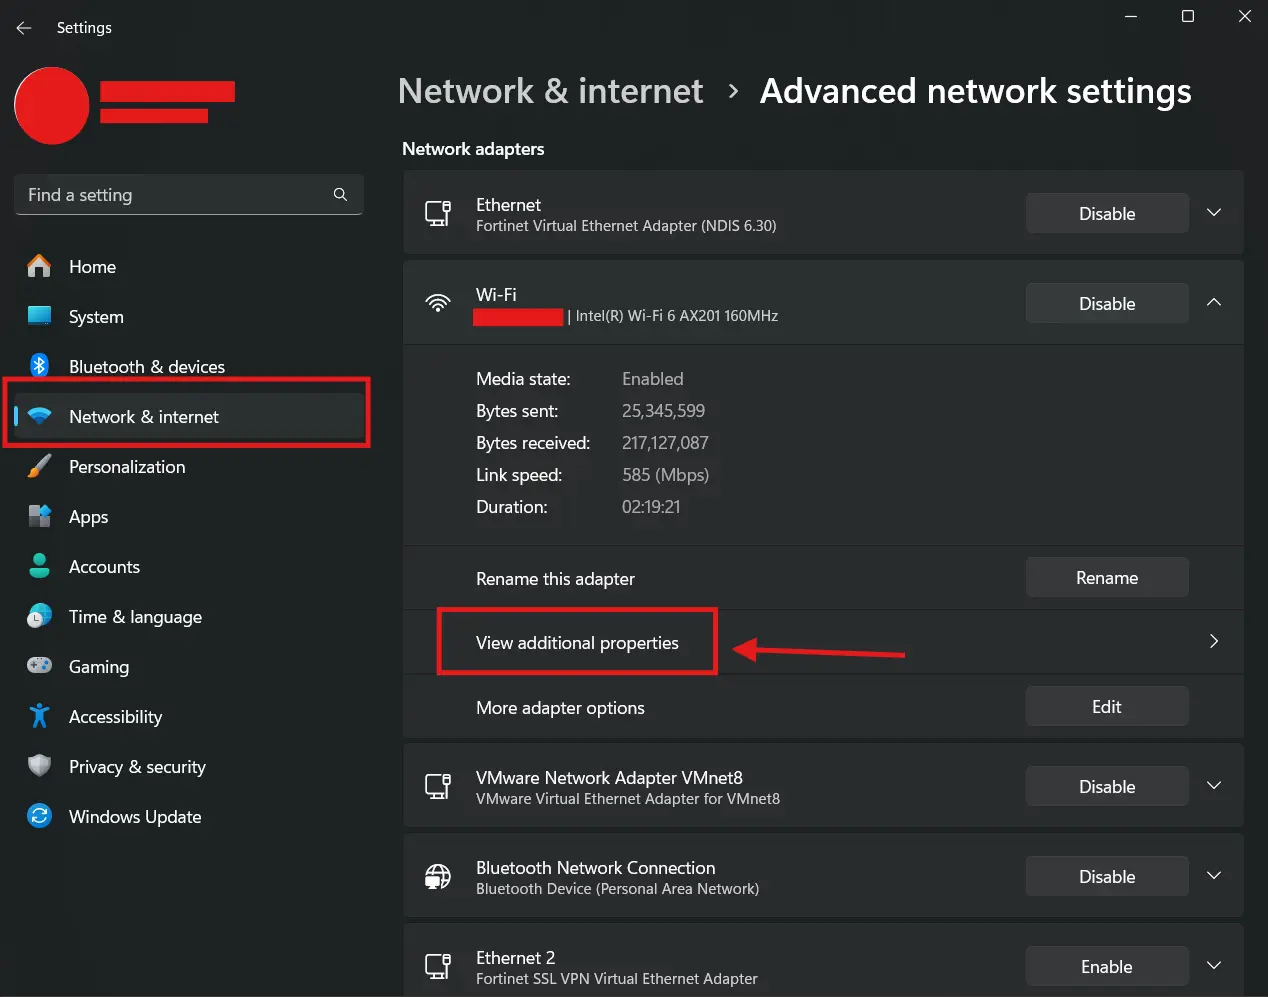Screen dimensions: 1268x997
Task: Click the Network adapters heading
Action: pos(473,149)
